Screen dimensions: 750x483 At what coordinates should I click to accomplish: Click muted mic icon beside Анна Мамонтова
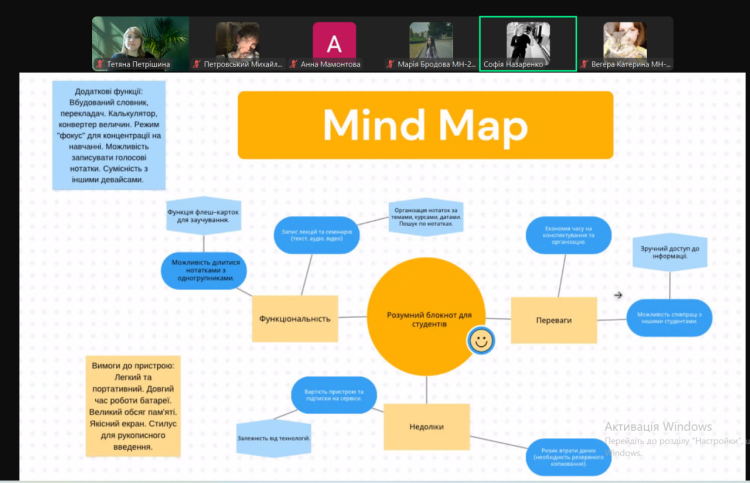294,64
